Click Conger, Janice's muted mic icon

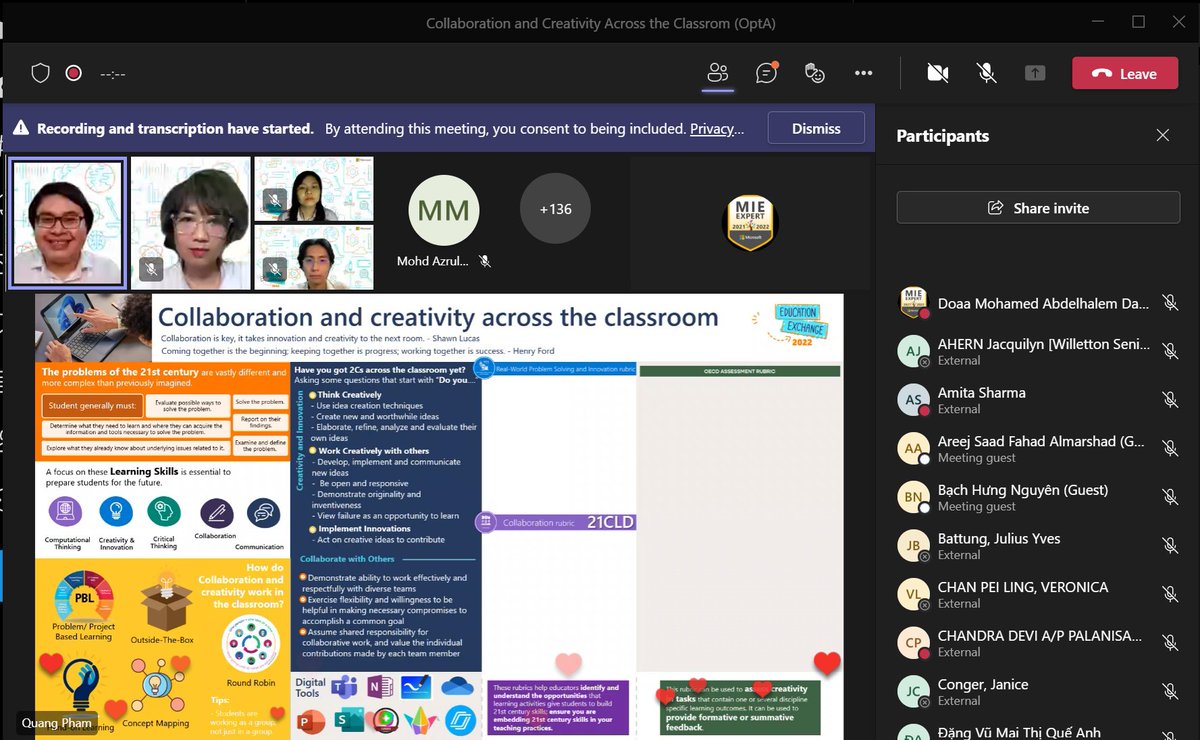1169,692
